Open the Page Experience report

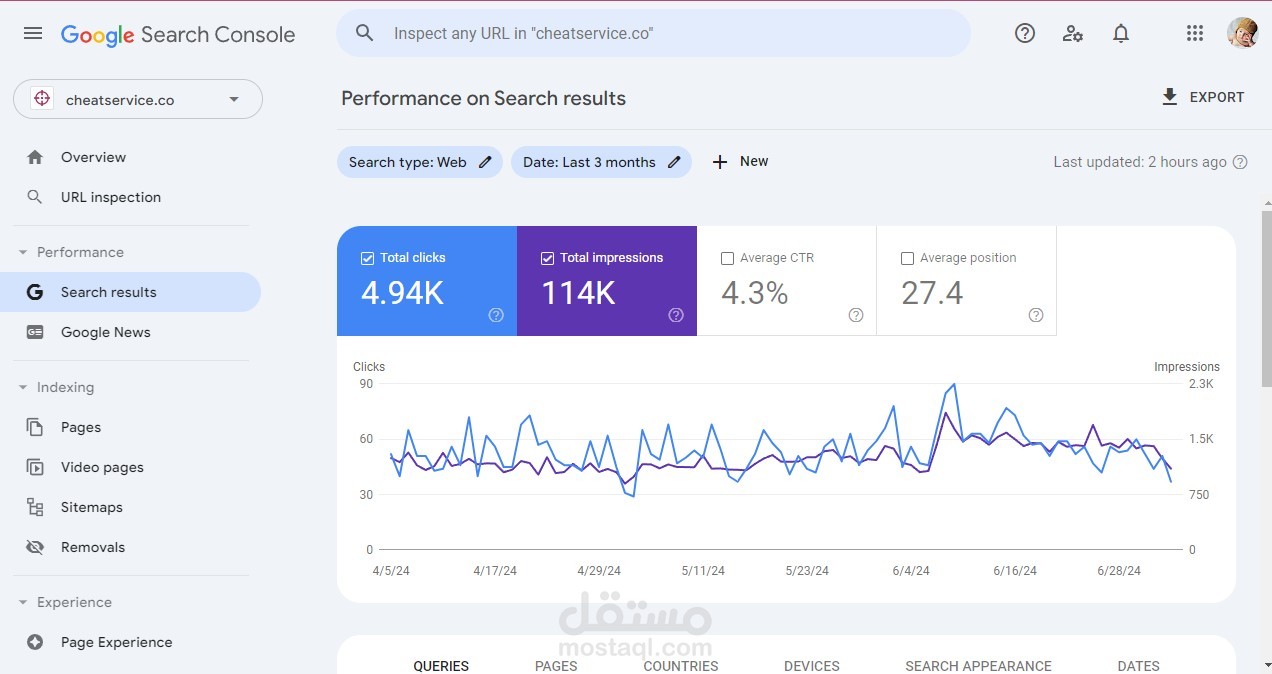point(116,642)
